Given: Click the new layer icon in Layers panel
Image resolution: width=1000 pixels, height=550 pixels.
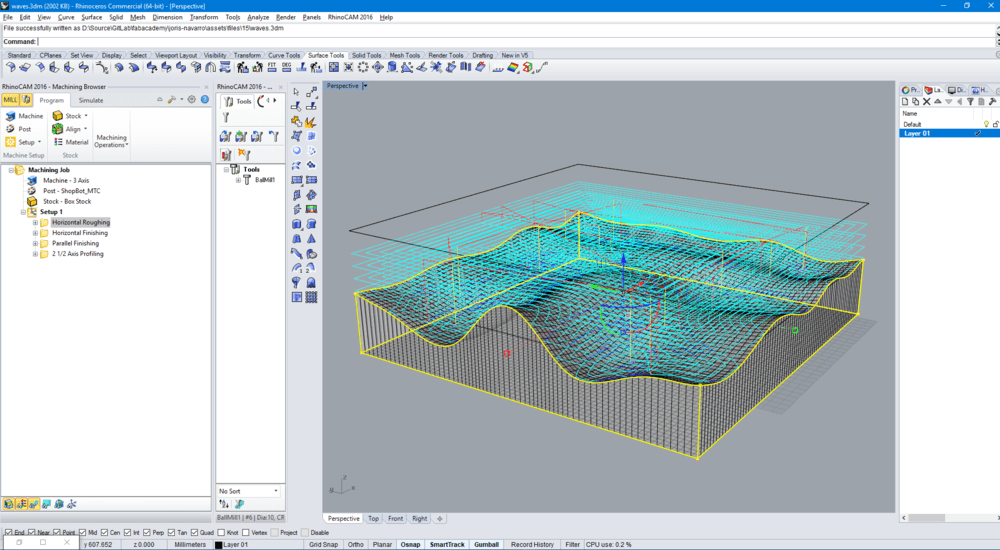Looking at the screenshot, I should [905, 102].
